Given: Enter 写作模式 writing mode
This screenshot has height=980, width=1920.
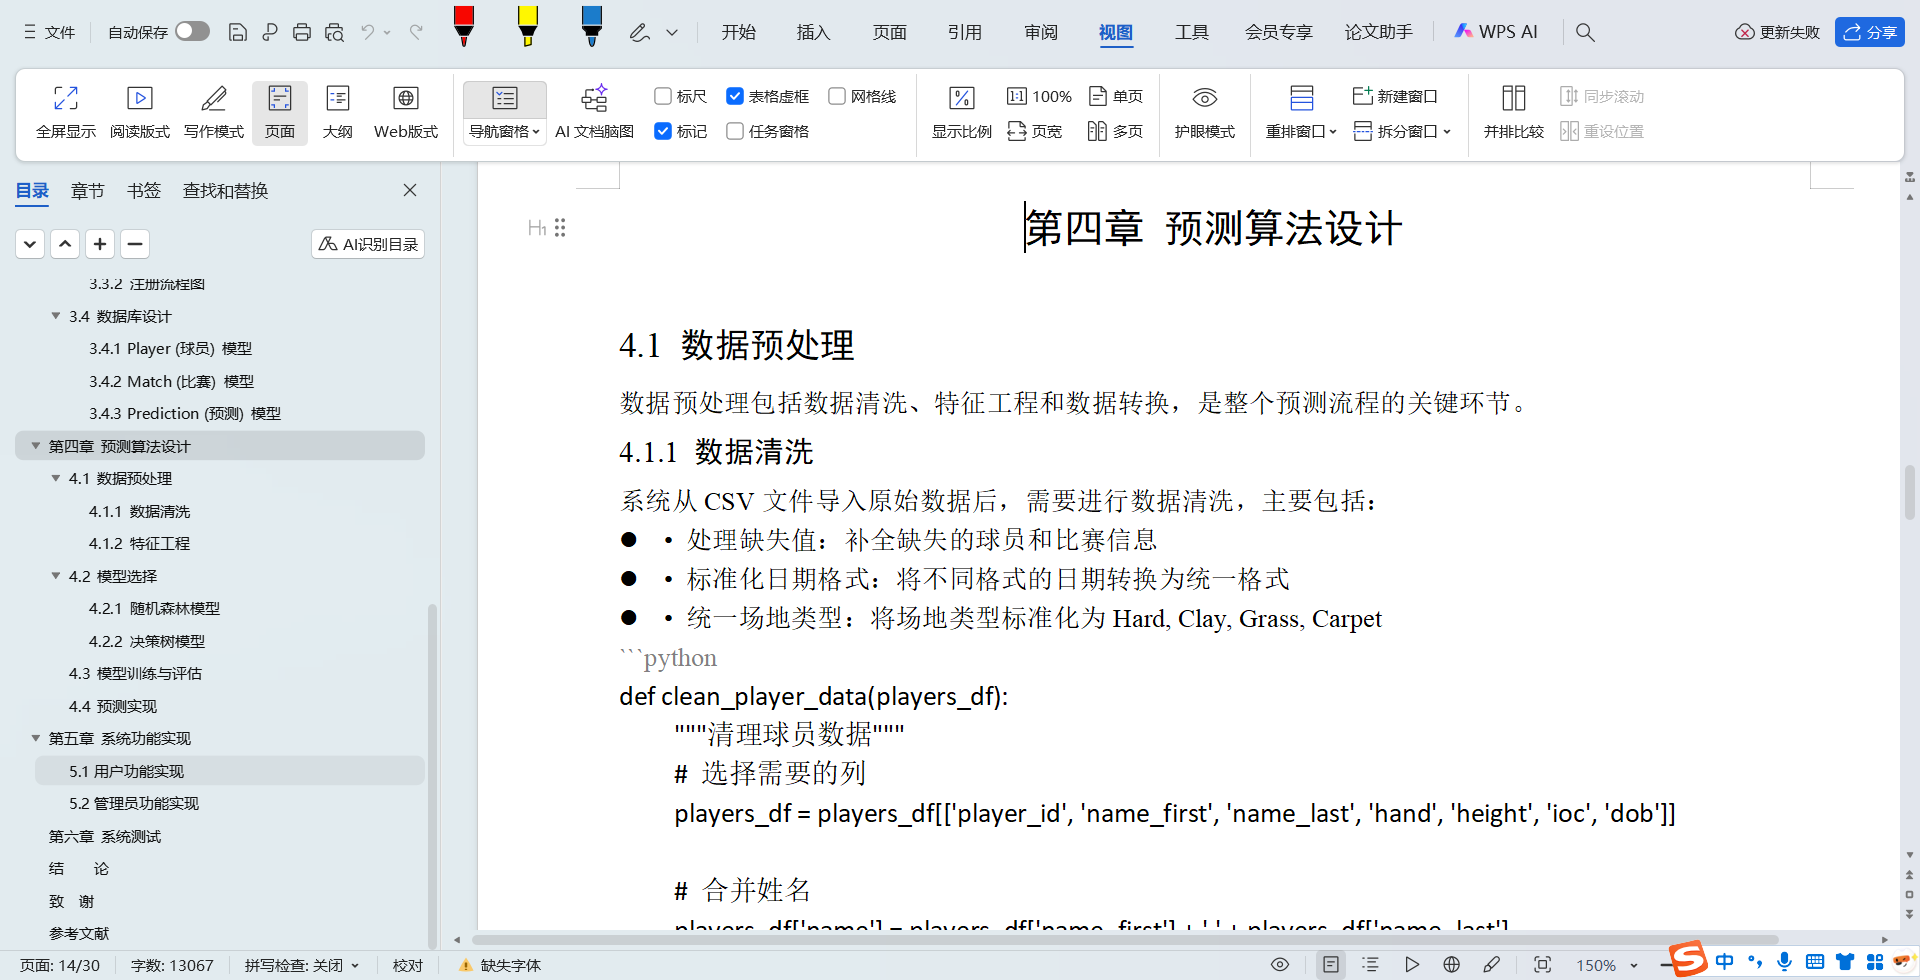Looking at the screenshot, I should (x=214, y=112).
